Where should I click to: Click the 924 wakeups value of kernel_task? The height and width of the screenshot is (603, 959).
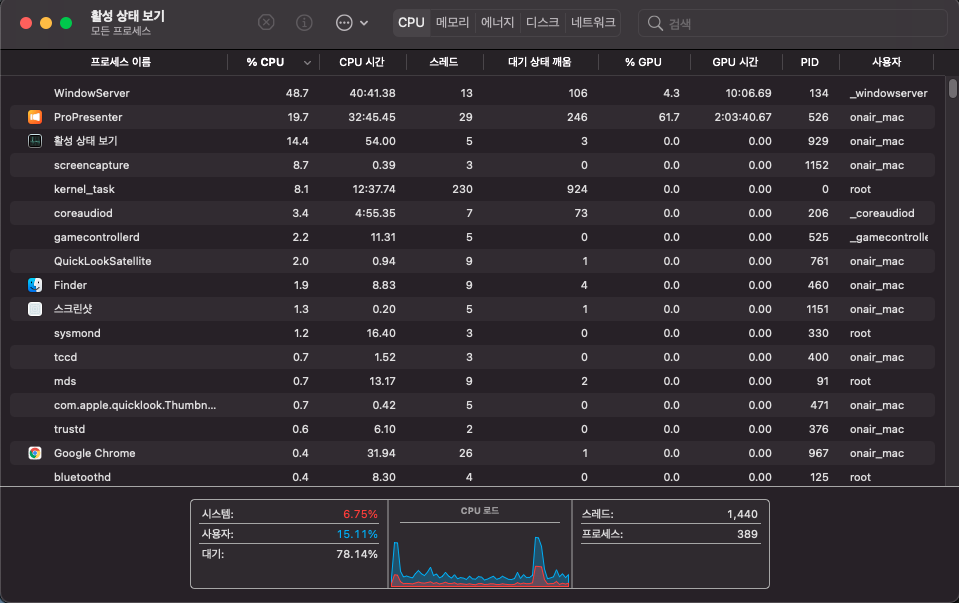577,189
